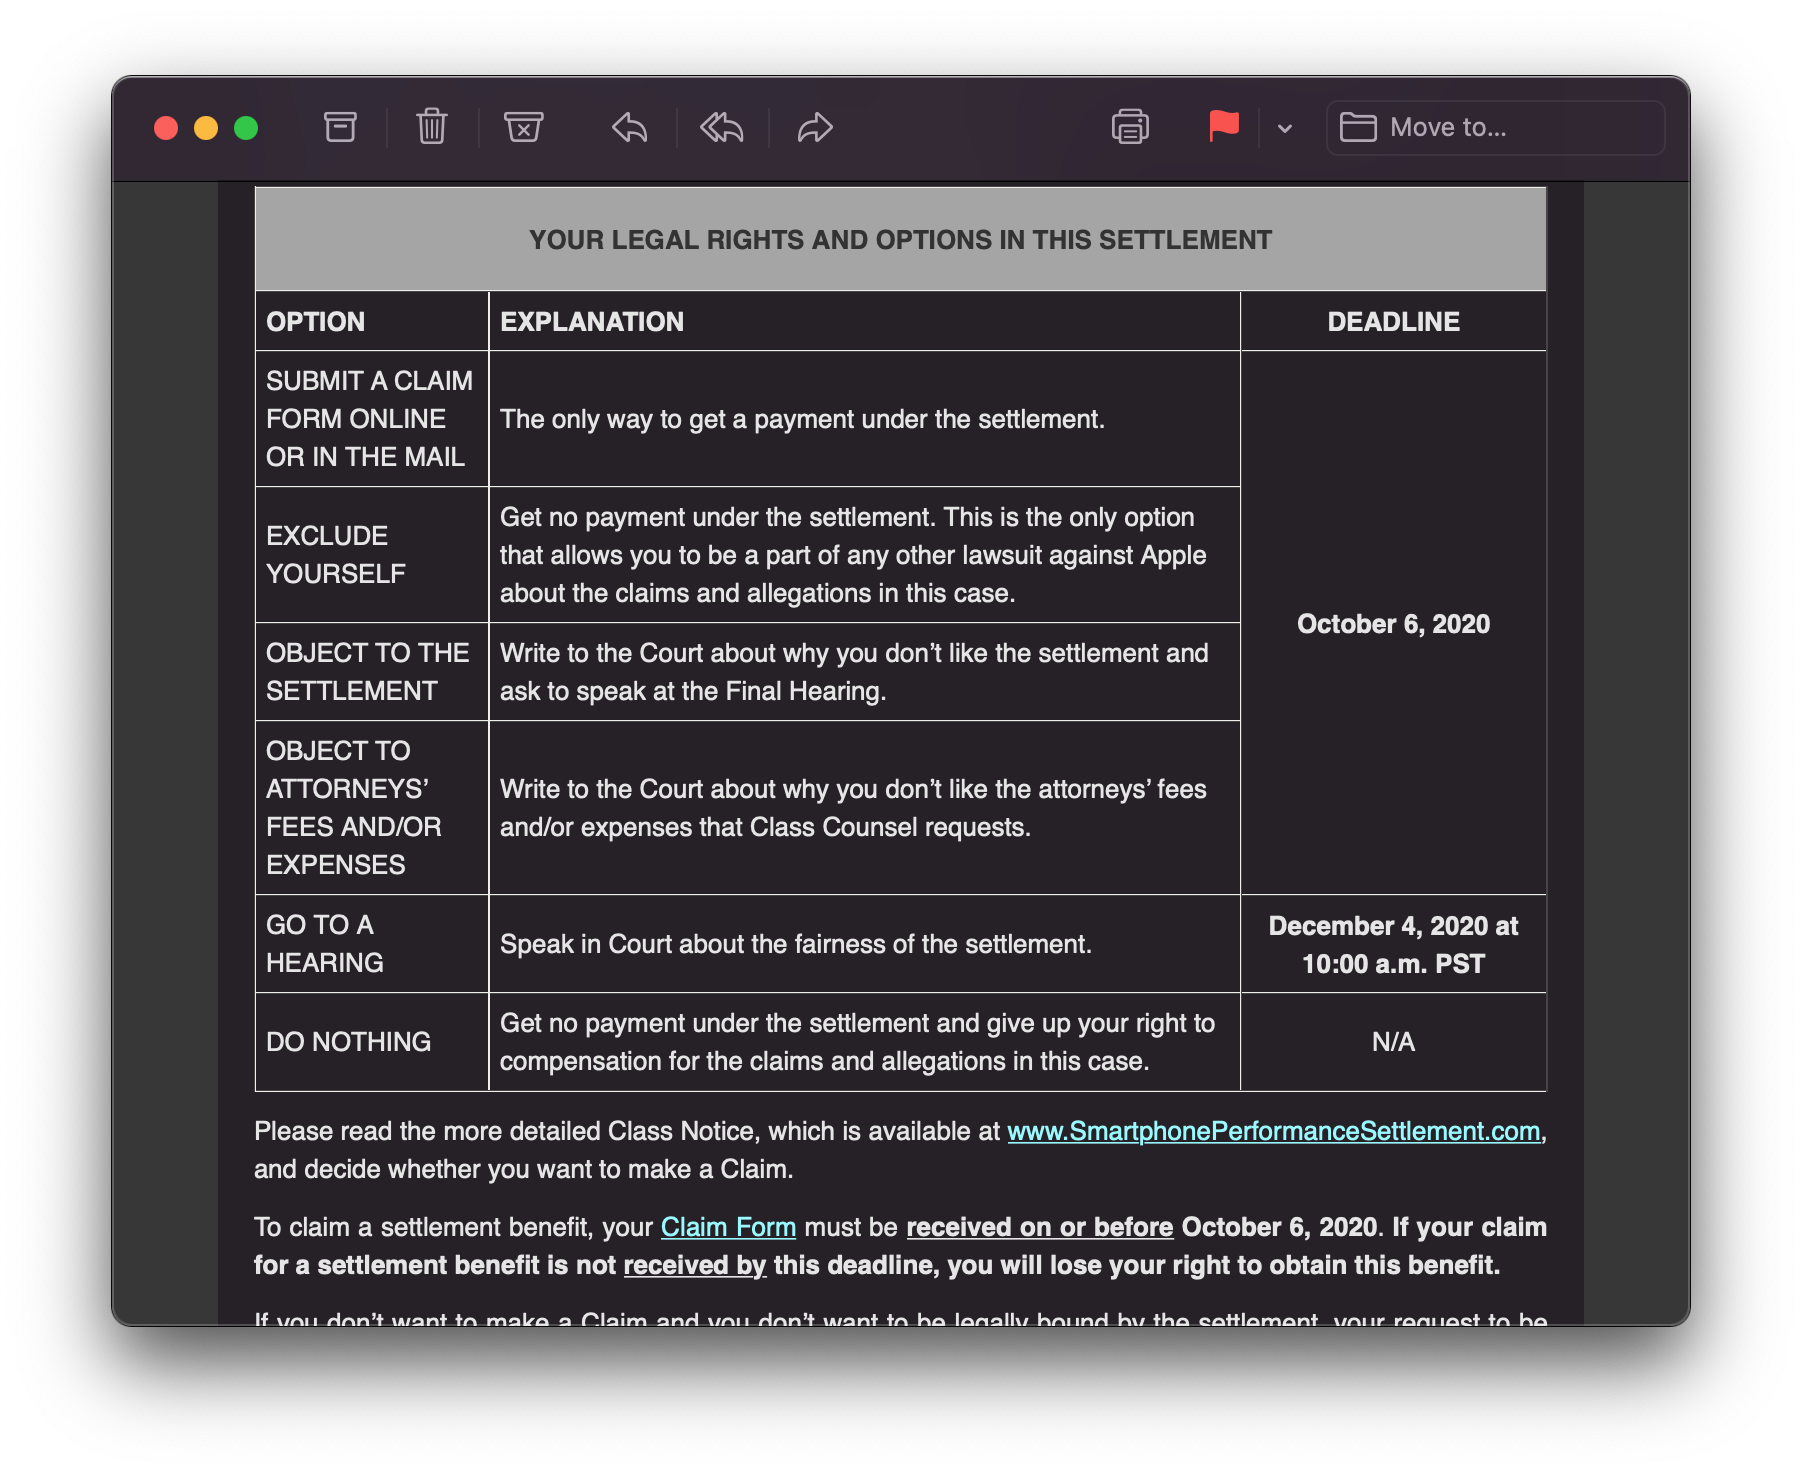This screenshot has width=1802, height=1474.
Task: Click the underlined 'received by' text
Action: point(695,1265)
